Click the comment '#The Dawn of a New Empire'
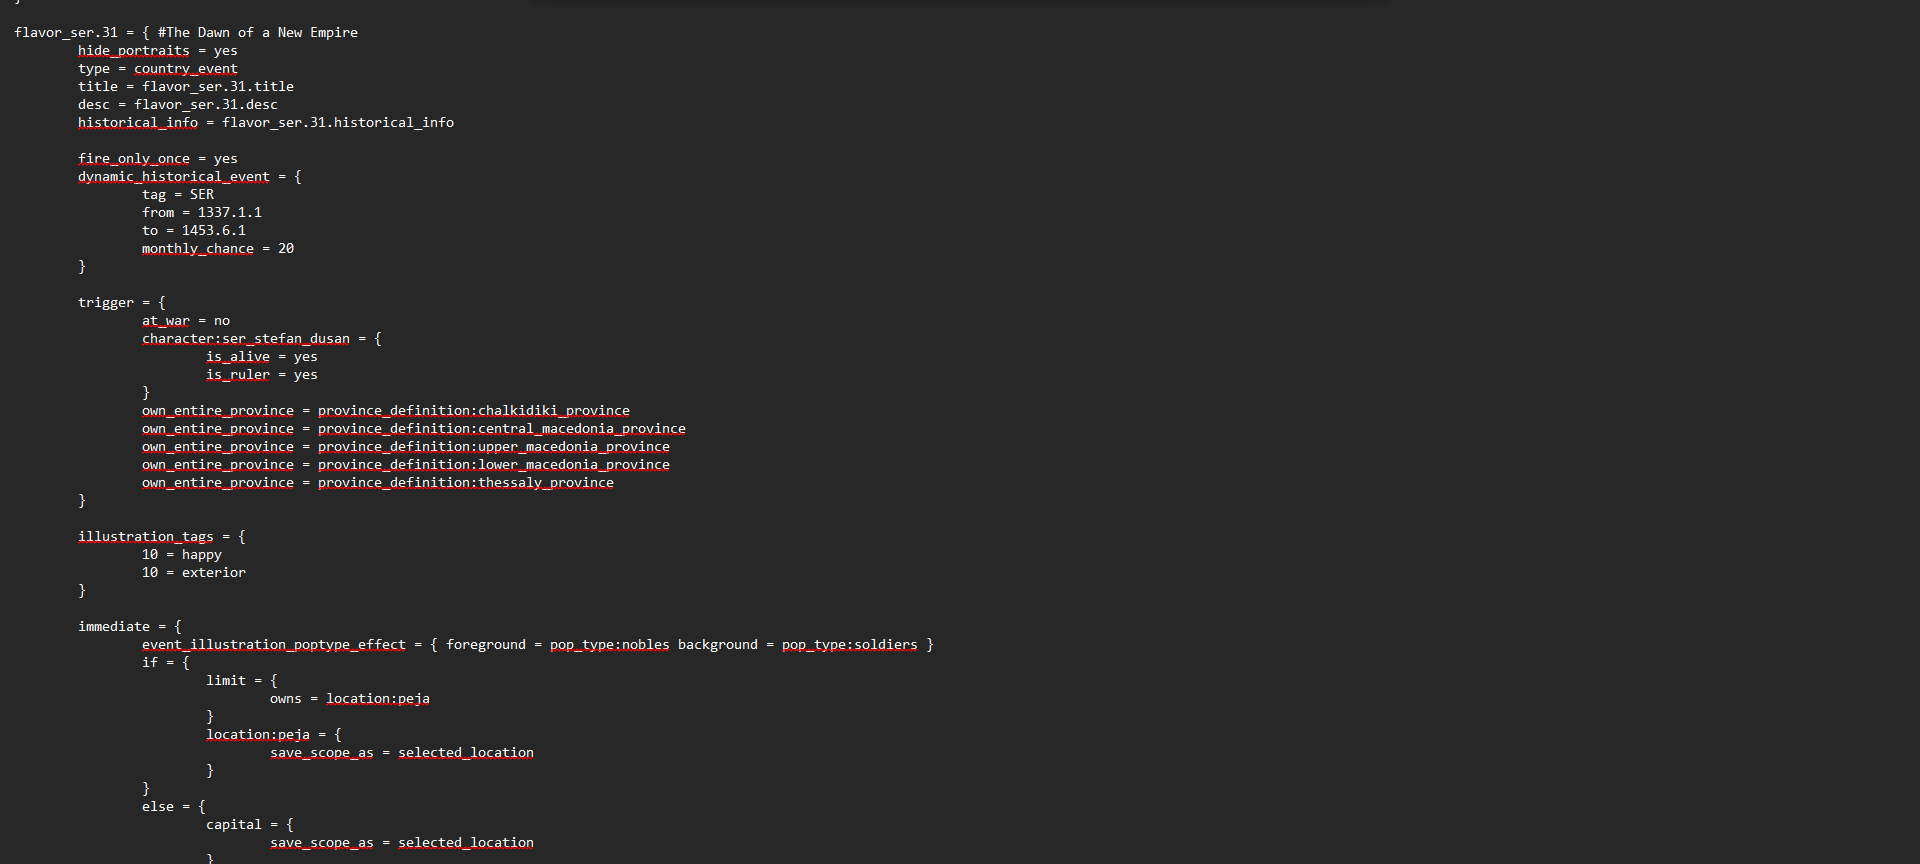 click(x=258, y=33)
